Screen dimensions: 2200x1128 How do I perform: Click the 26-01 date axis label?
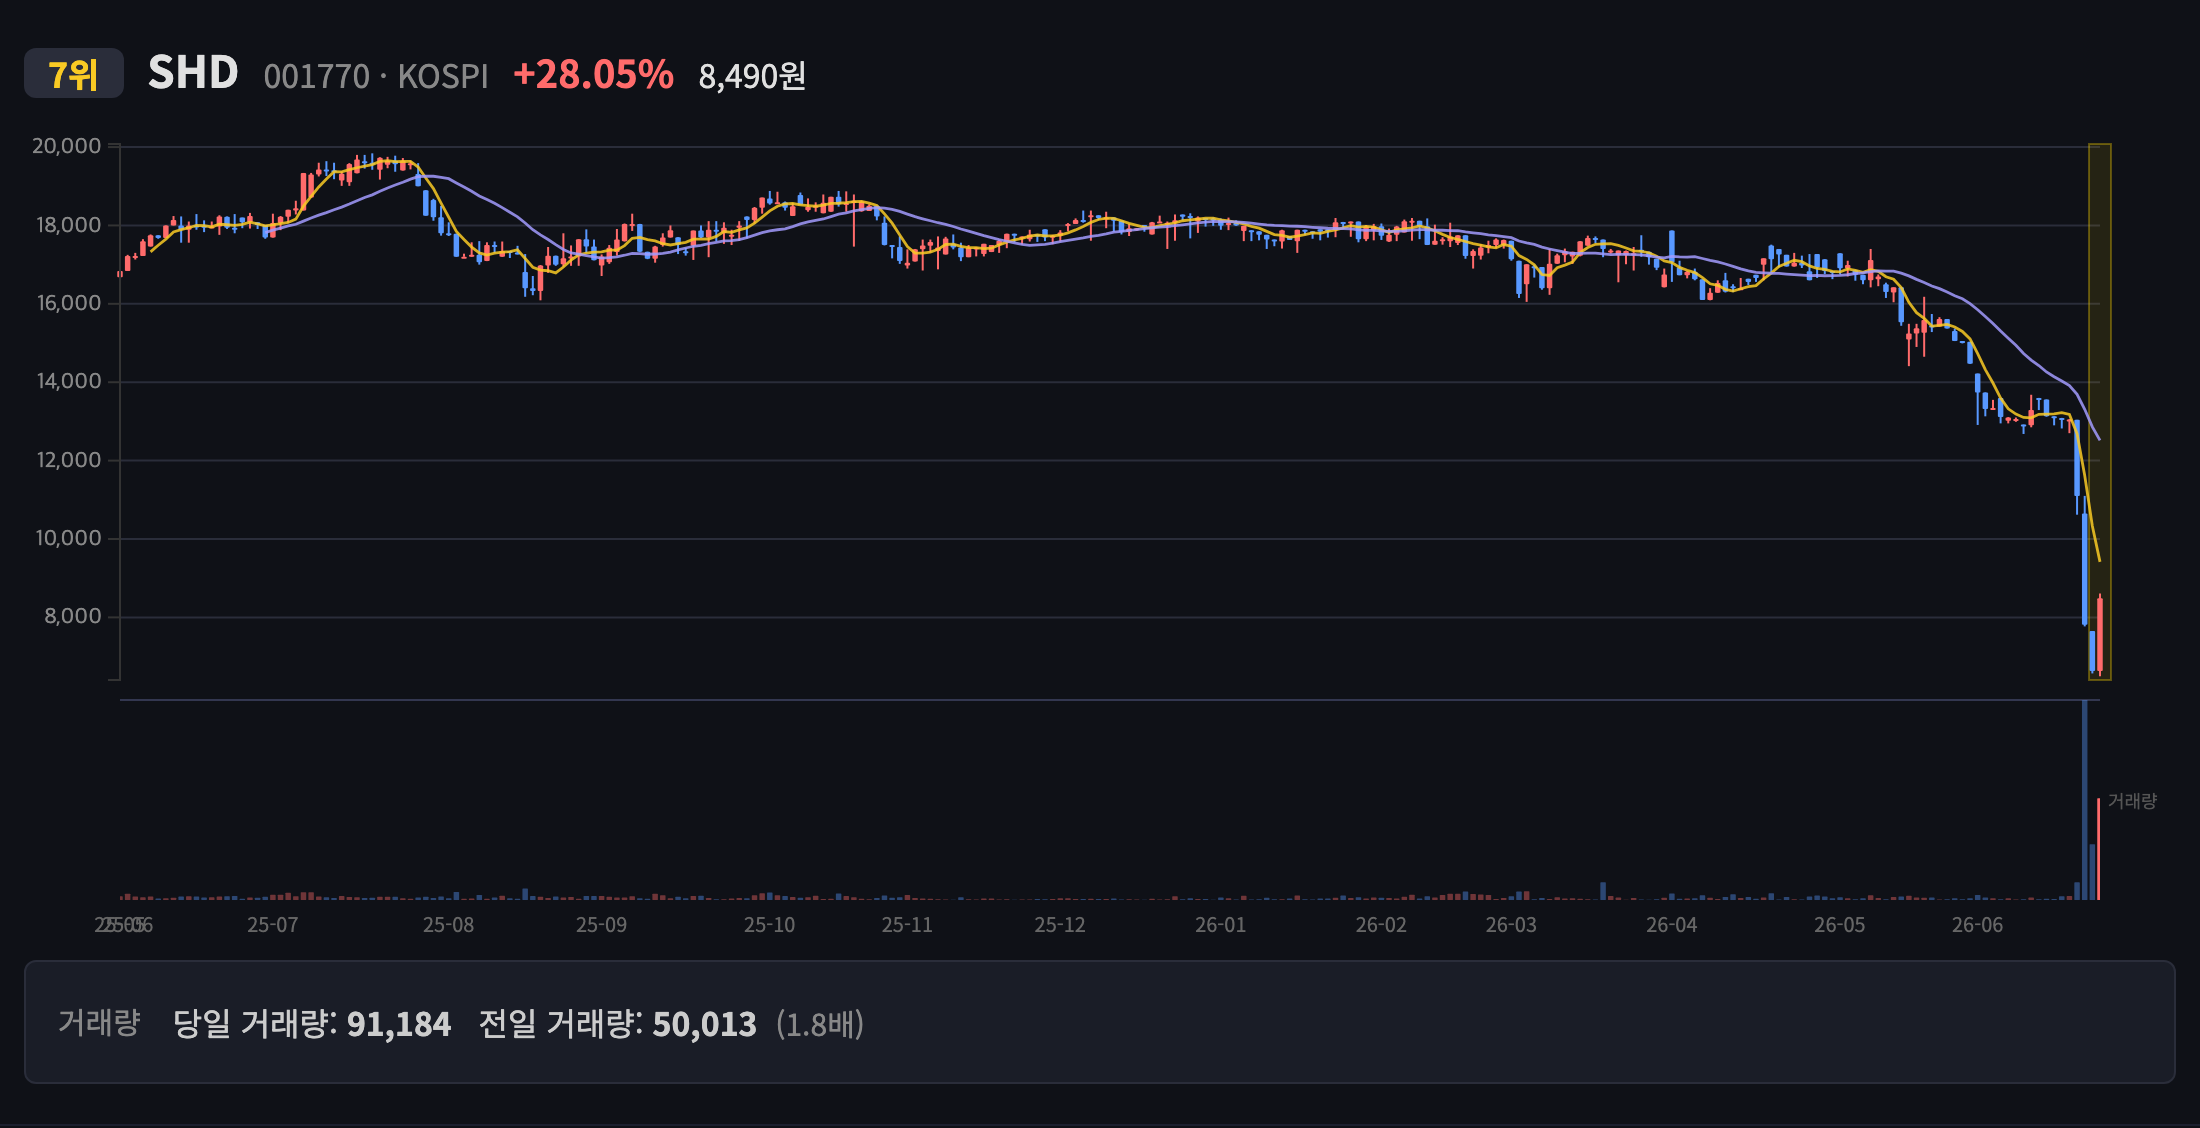click(1221, 925)
